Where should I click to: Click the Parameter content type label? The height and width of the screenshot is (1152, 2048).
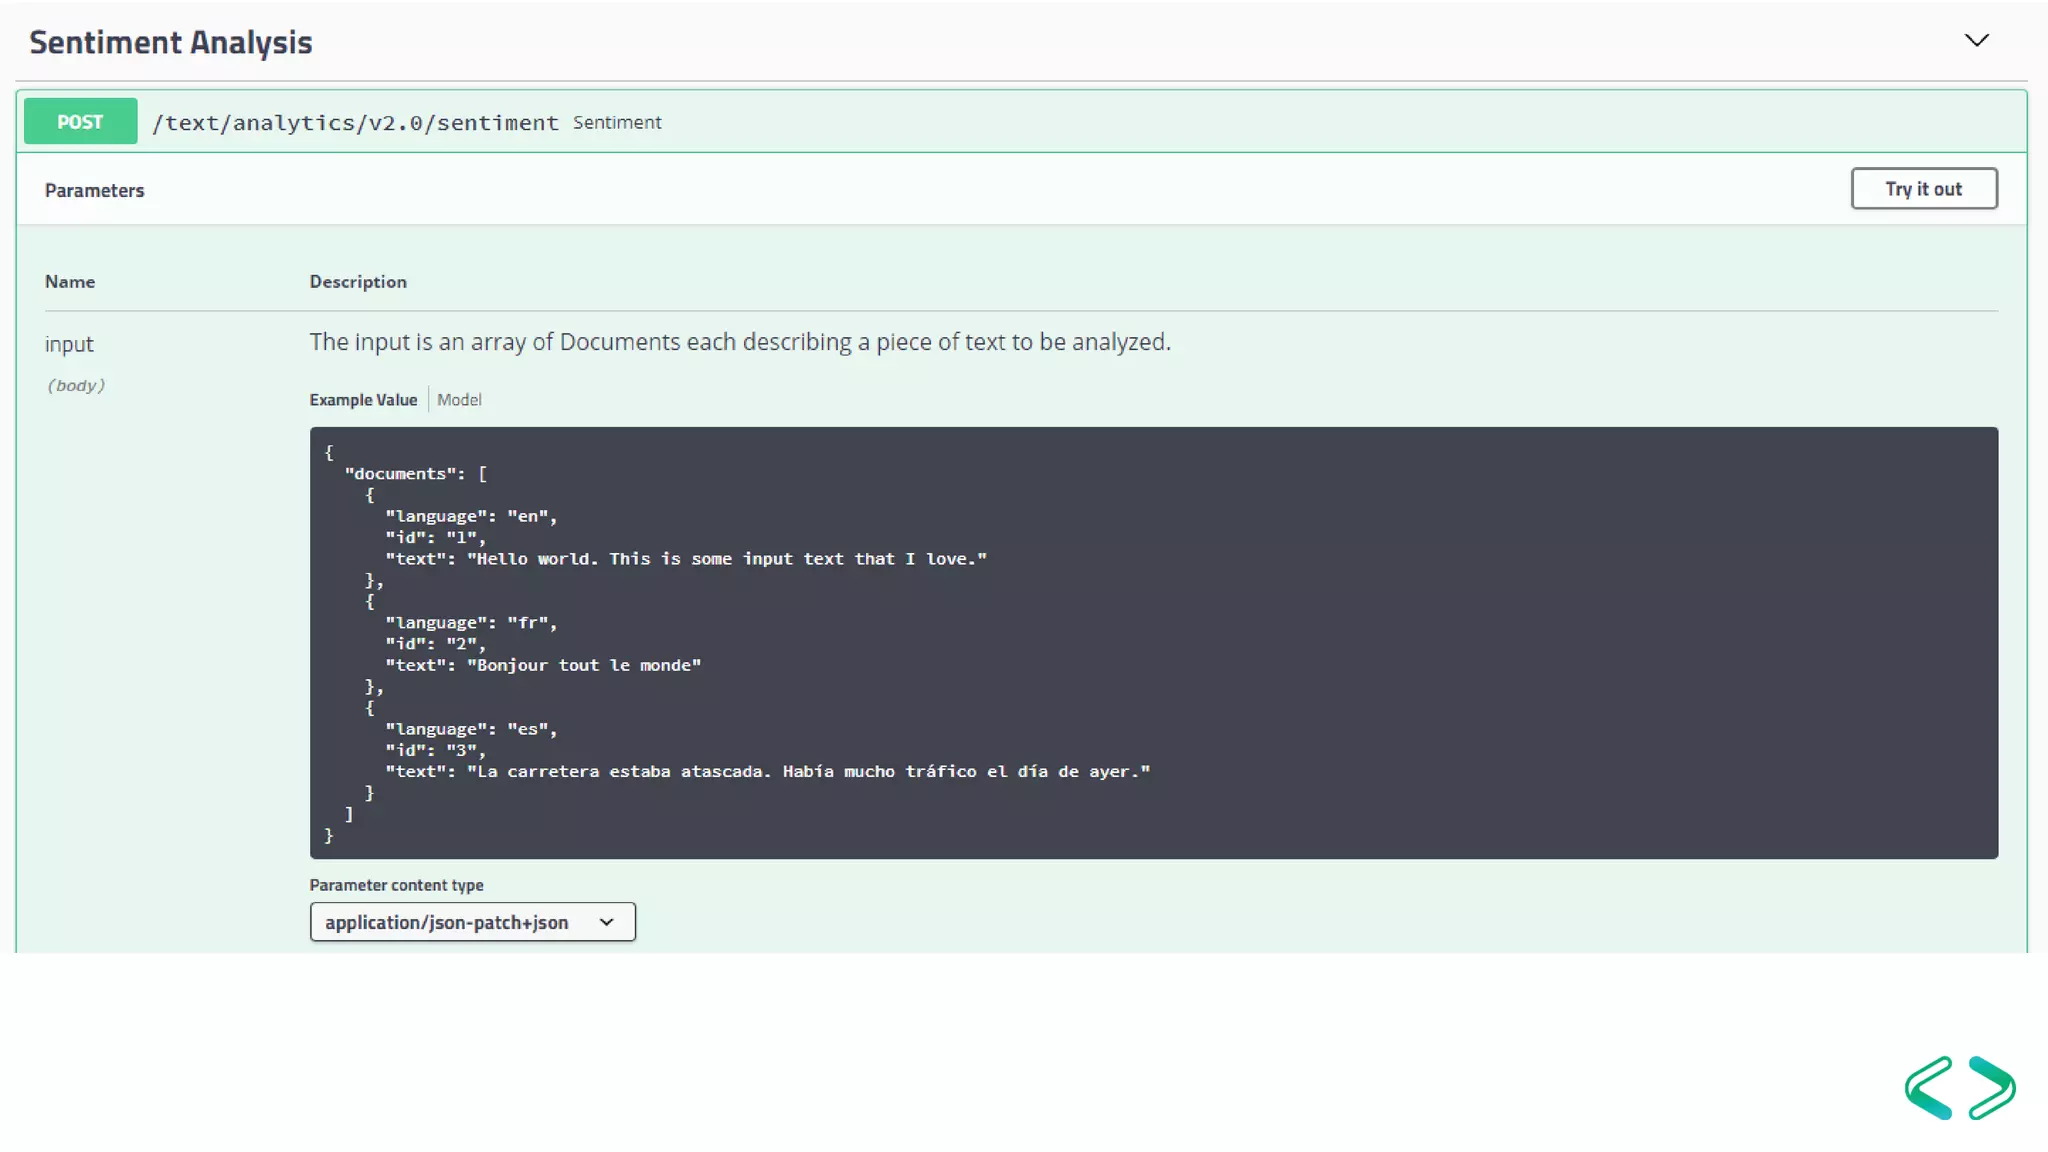(x=396, y=885)
